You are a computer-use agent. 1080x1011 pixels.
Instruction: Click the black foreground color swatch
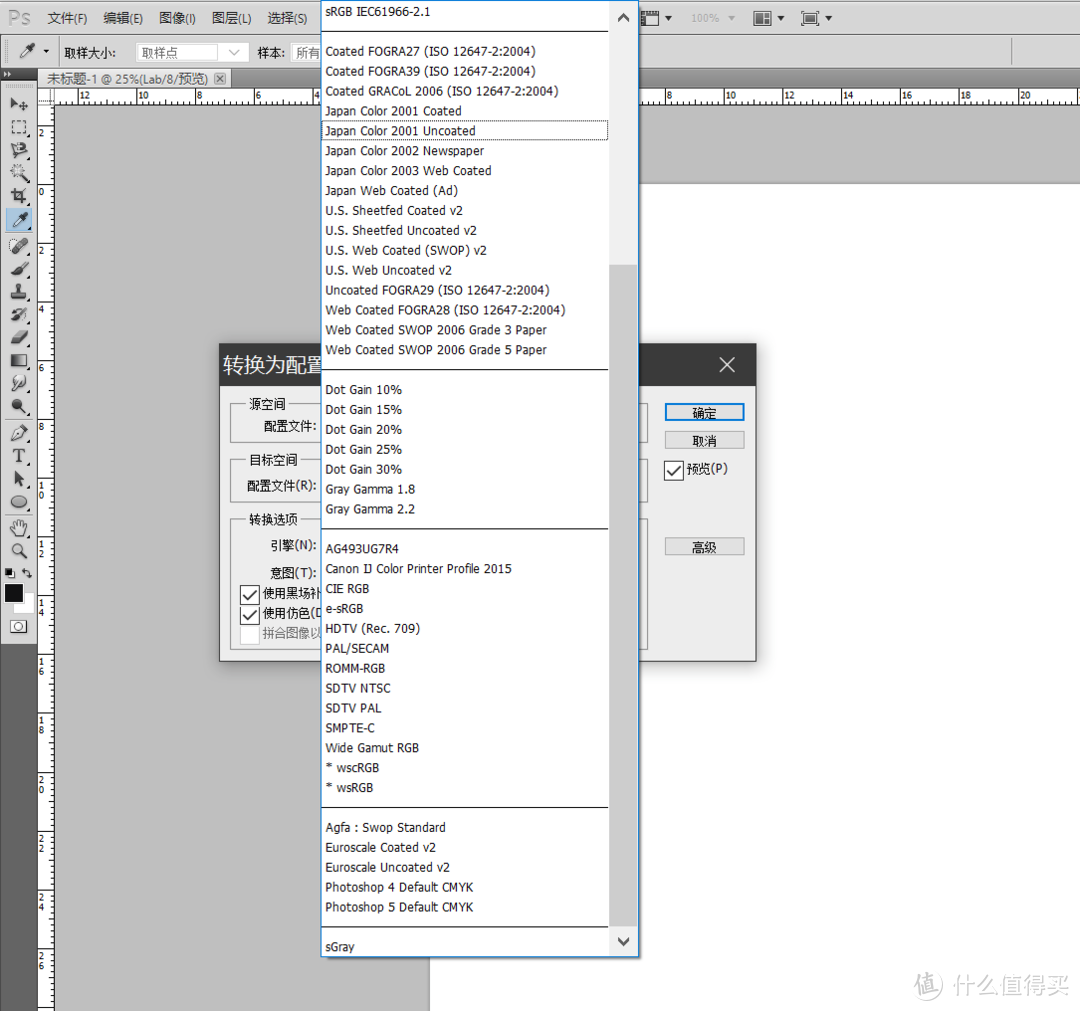click(14, 593)
